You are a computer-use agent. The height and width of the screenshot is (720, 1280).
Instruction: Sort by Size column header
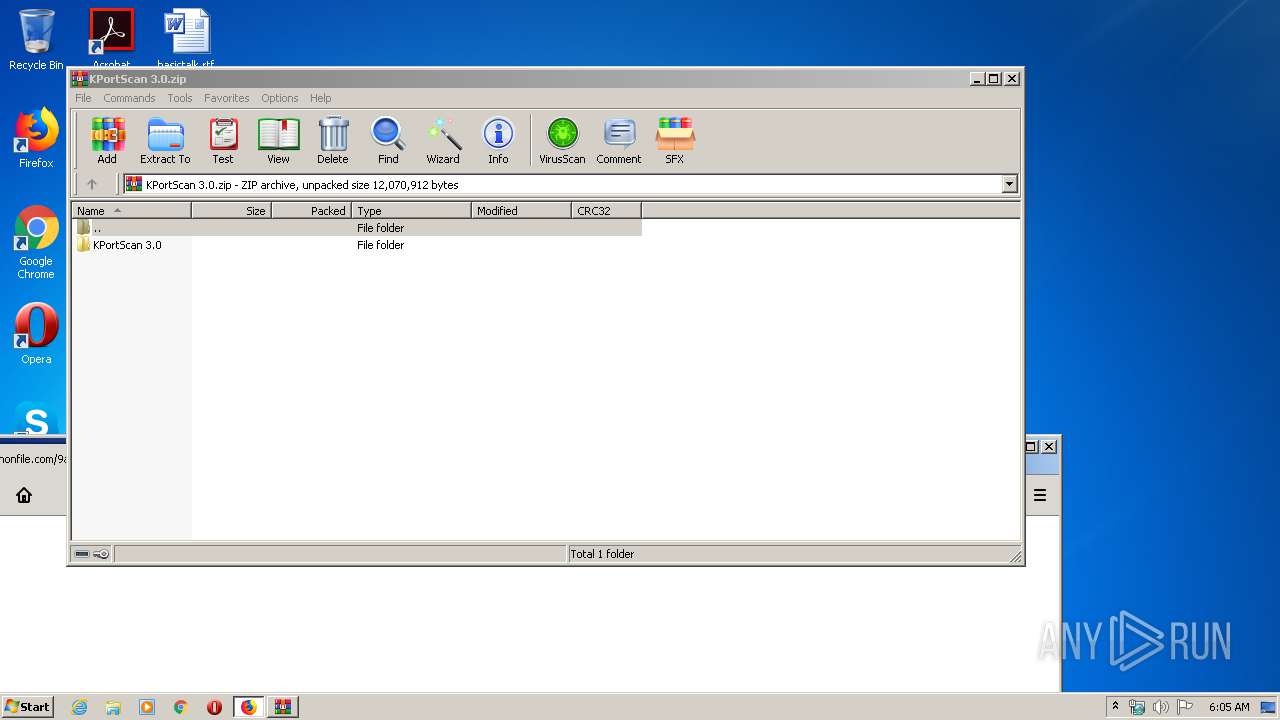pyautogui.click(x=231, y=211)
